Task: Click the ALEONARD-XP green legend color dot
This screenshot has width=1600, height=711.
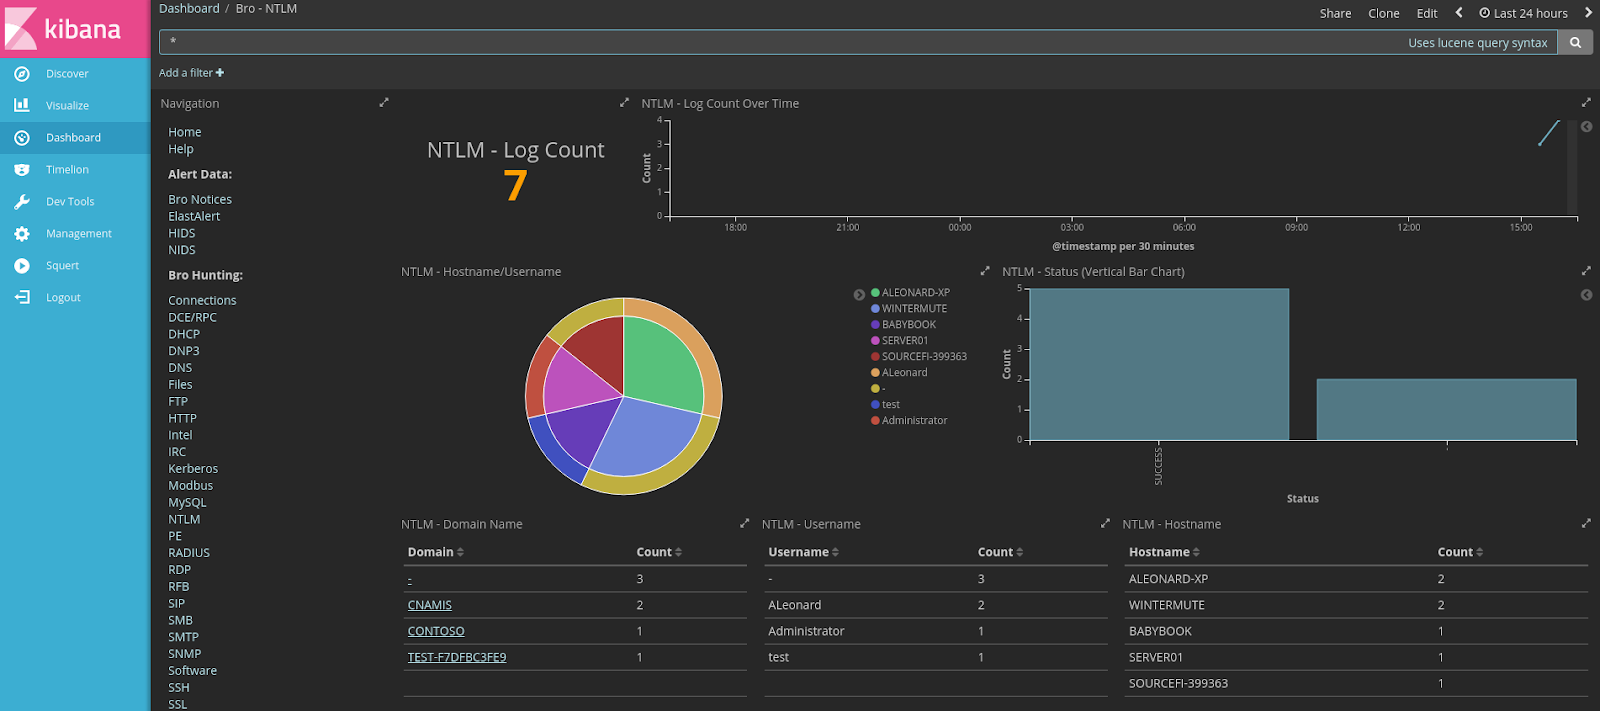Action: coord(875,293)
